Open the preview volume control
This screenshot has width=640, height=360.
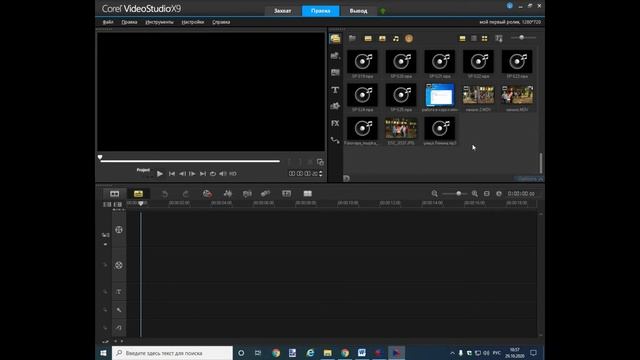[x=223, y=174]
